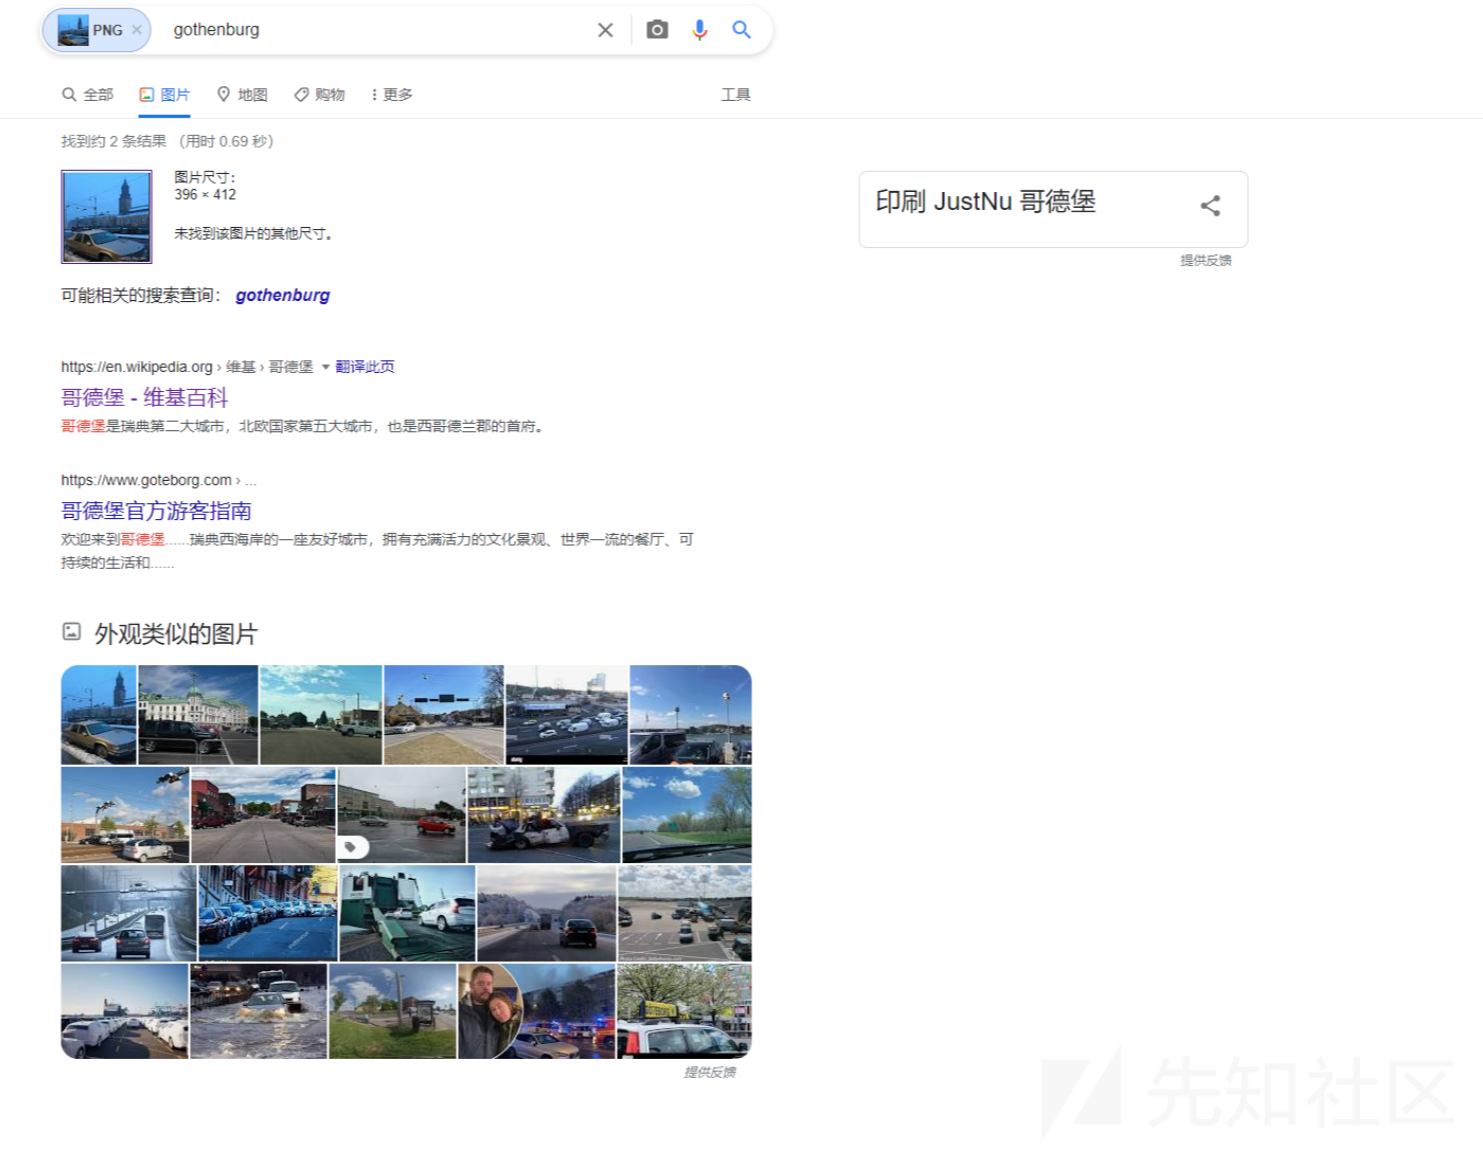Go to the 购物 tab
1483x1149 pixels.
click(x=319, y=95)
